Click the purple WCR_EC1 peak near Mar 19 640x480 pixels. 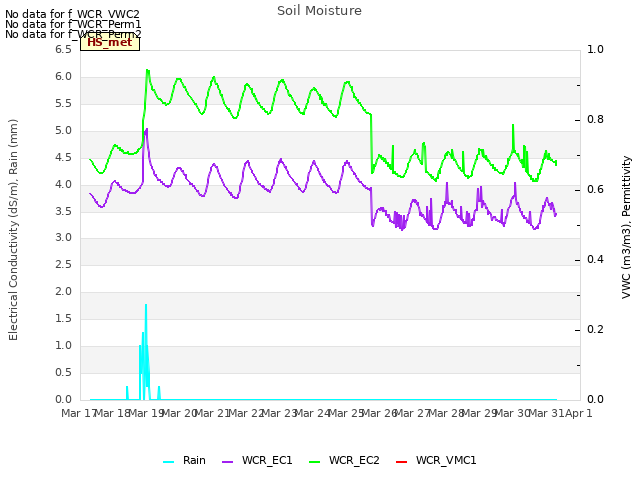(146, 130)
